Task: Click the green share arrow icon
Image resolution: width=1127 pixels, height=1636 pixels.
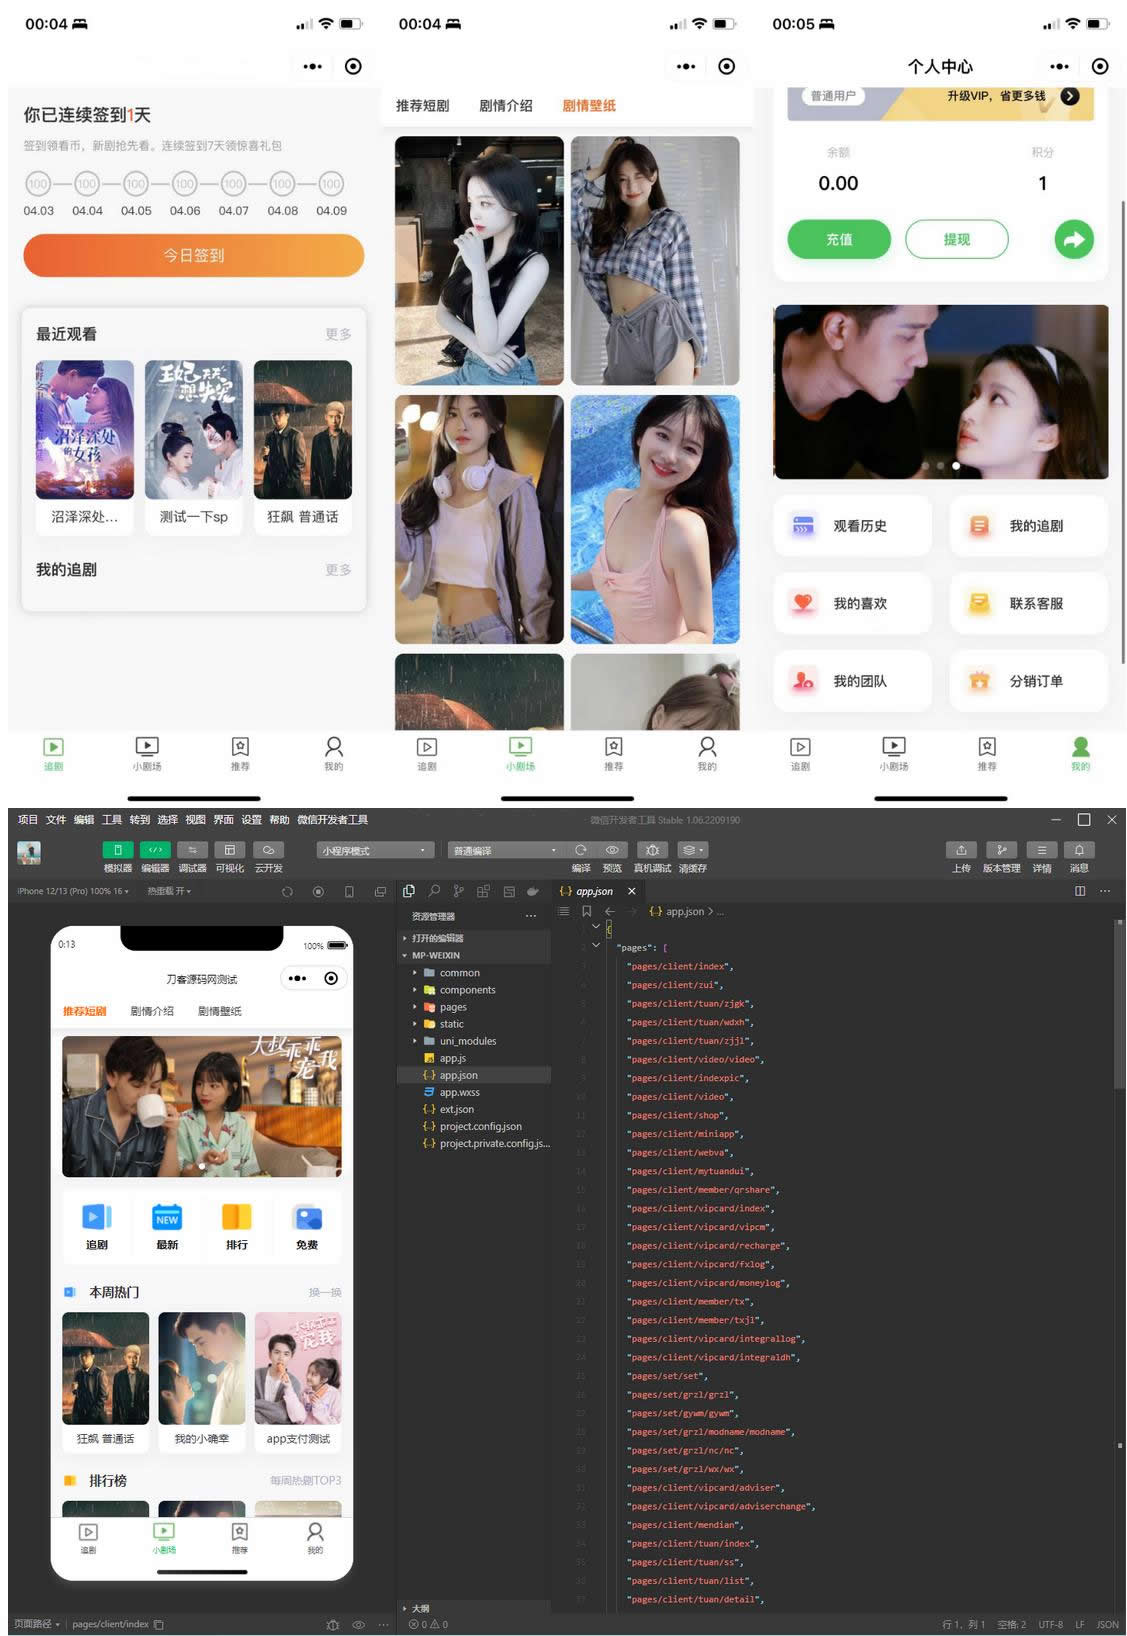Action: (x=1073, y=240)
